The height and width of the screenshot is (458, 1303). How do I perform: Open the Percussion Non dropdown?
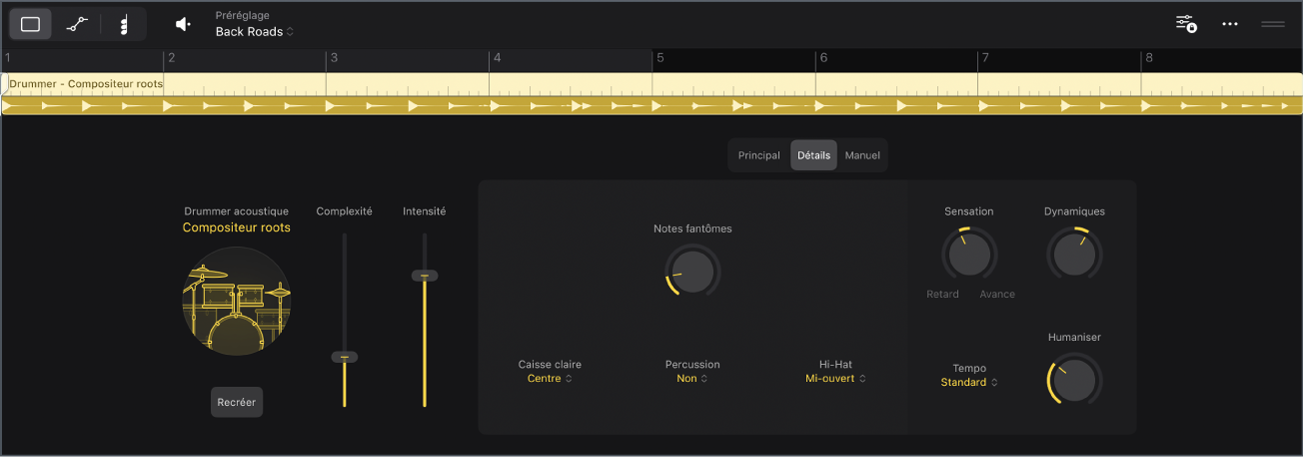(692, 379)
